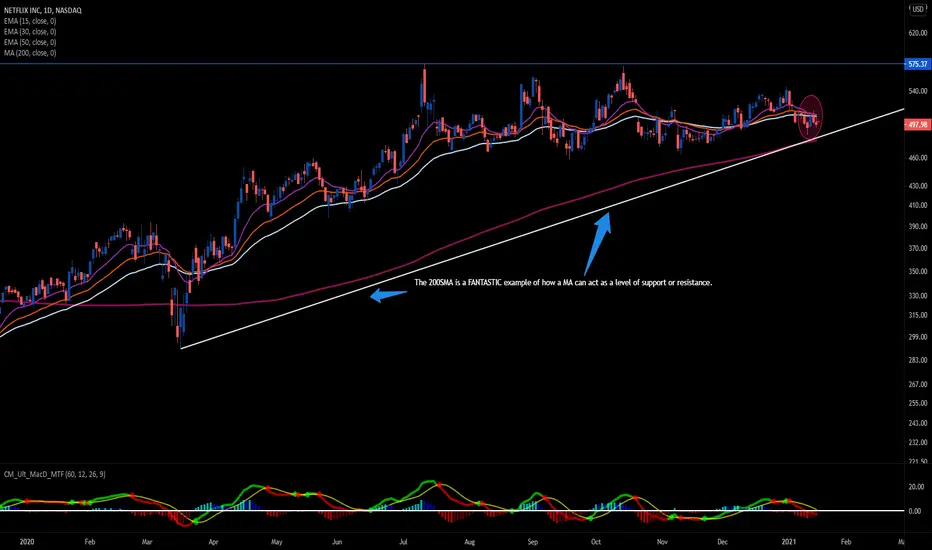Image resolution: width=932 pixels, height=550 pixels.
Task: Click the 410.00 price axis value
Action: click(918, 205)
